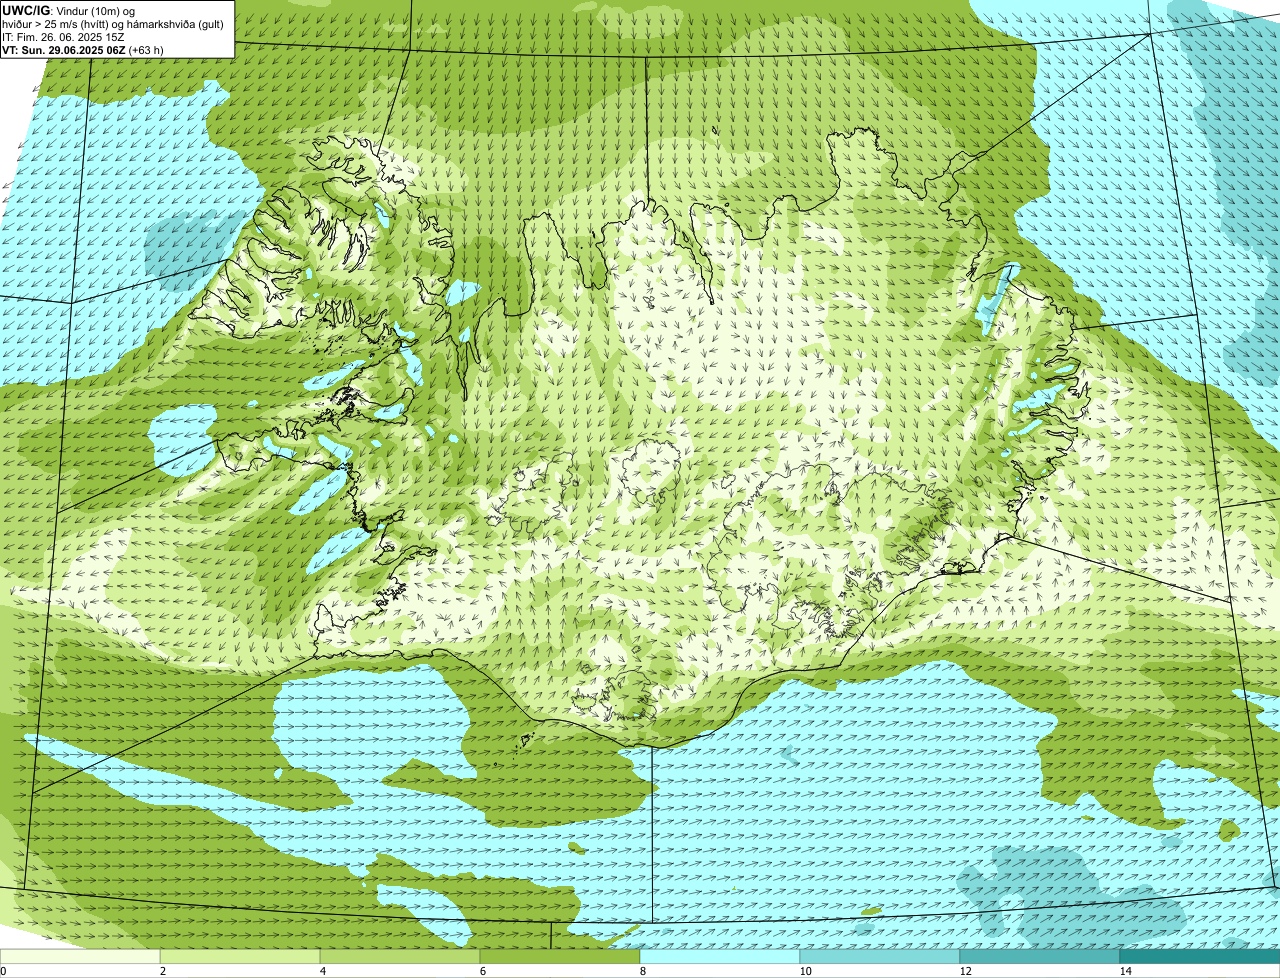Click the scale label "14"
Viewport: 1280px width, 978px height.
[x=1125, y=971]
